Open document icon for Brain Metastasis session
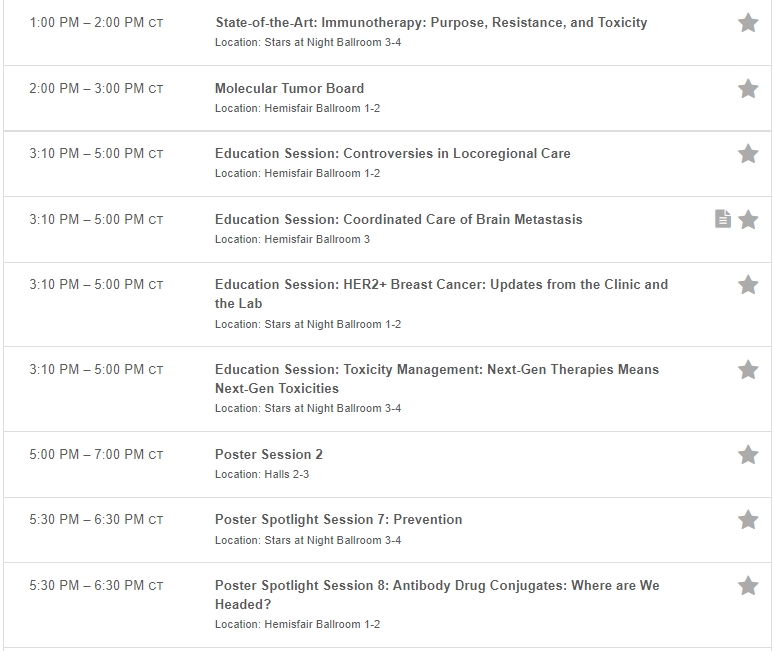 point(723,219)
